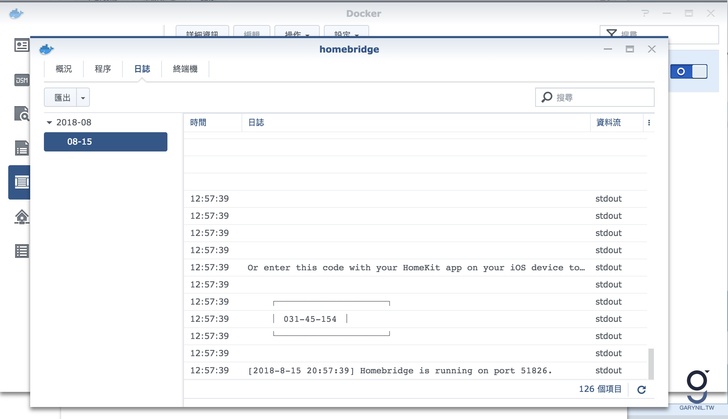This screenshot has width=728, height=419.
Task: Collapse the 2018-08 tree node
Action: 49,123
